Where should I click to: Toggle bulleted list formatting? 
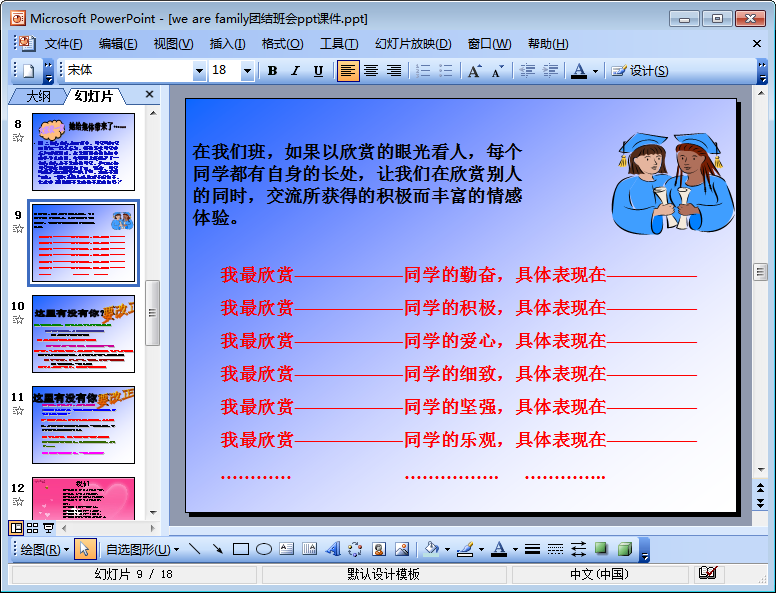(445, 71)
